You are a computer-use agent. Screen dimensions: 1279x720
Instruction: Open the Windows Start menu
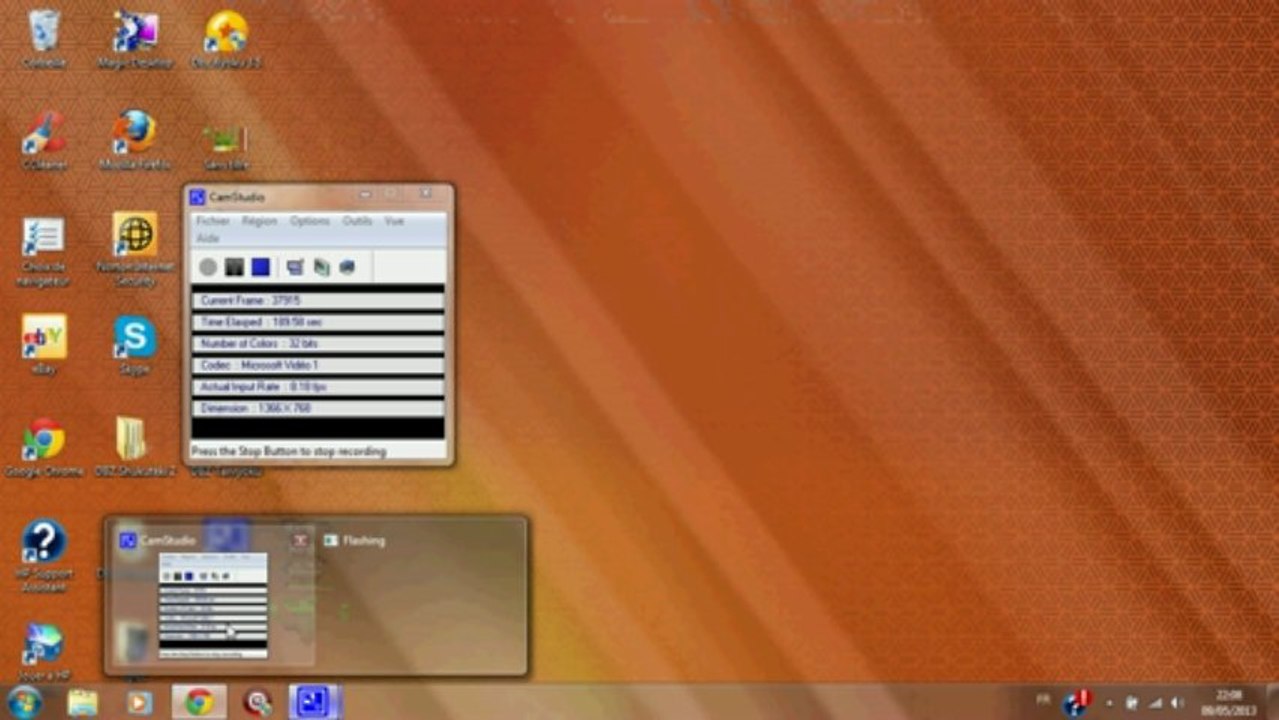[x=24, y=702]
